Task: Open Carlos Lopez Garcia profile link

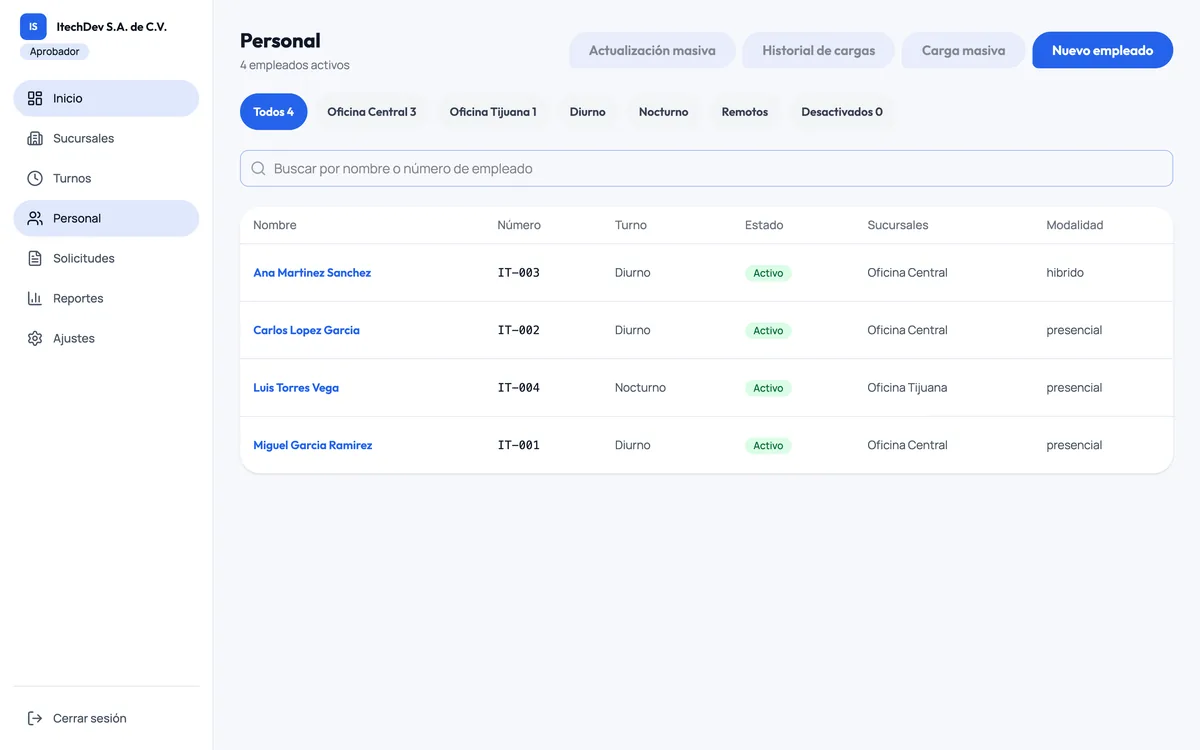Action: 306,330
